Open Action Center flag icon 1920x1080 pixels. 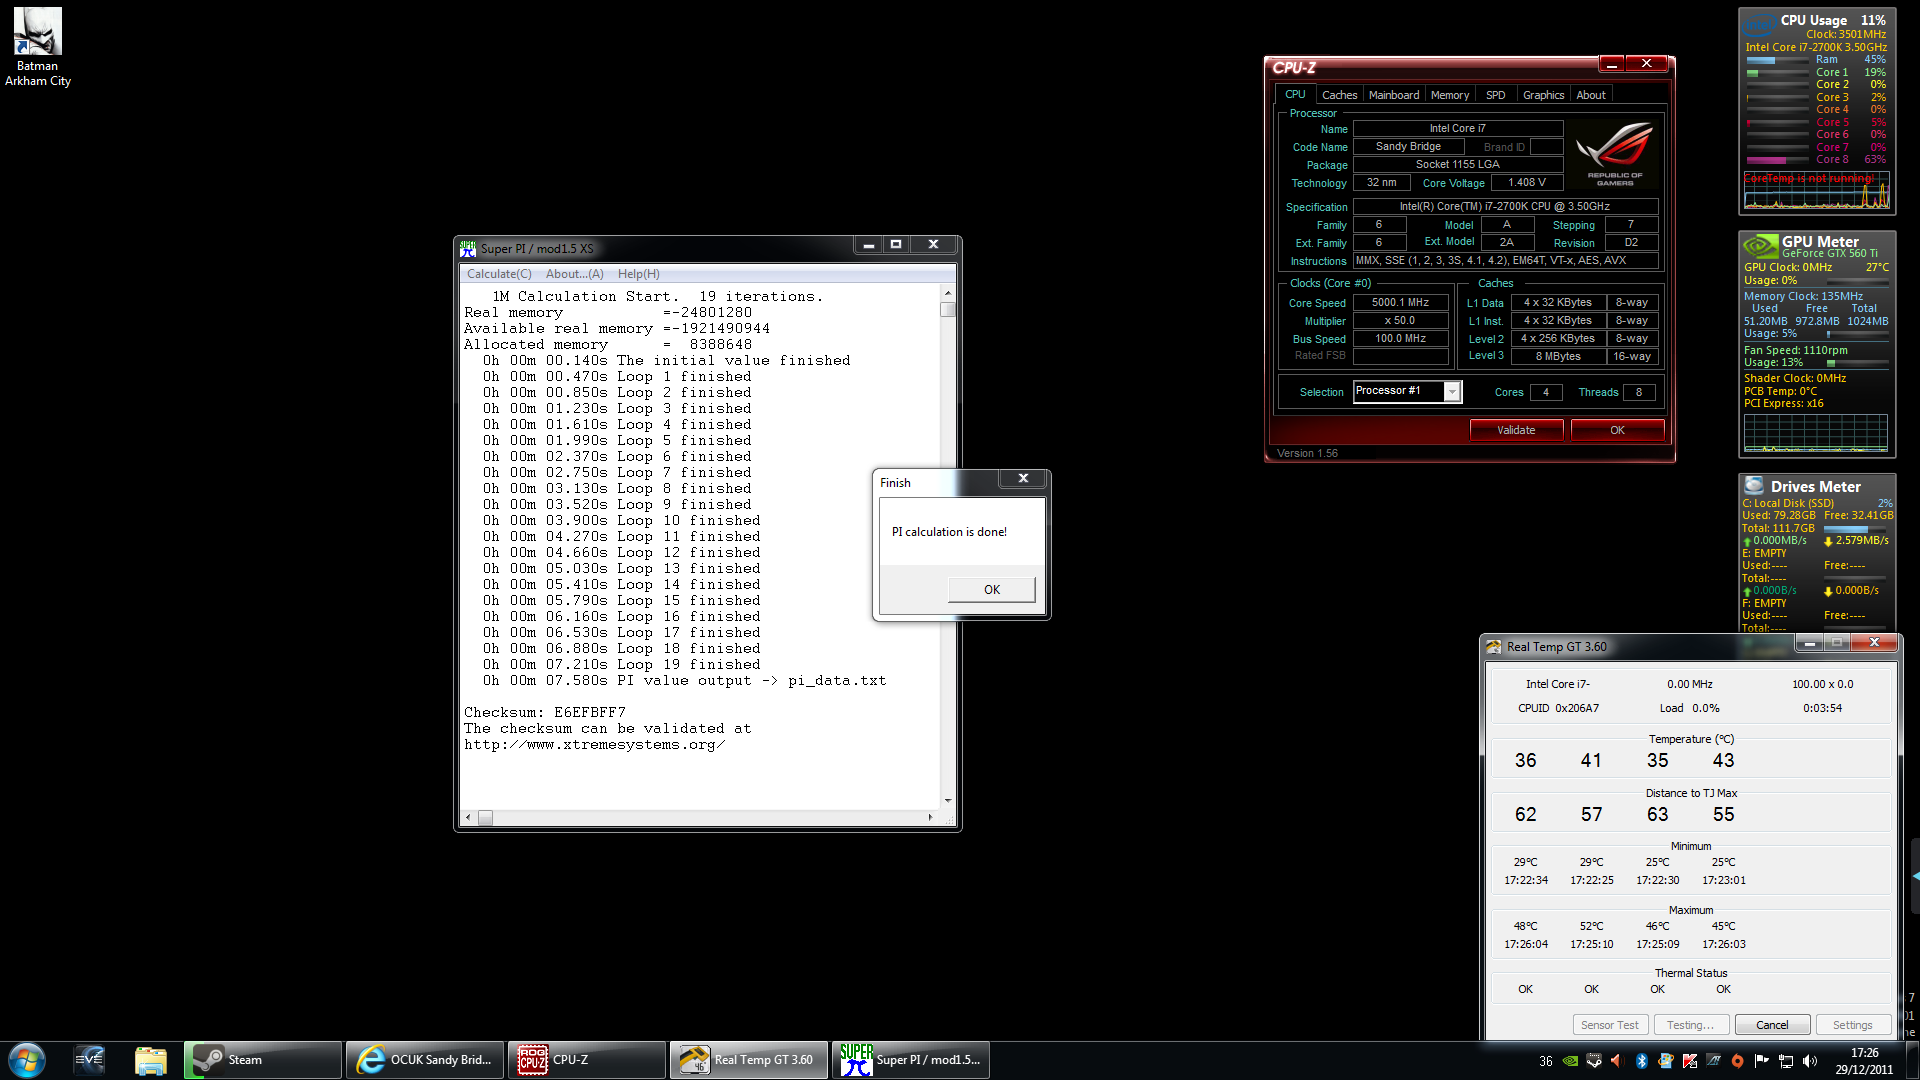[1761, 1061]
